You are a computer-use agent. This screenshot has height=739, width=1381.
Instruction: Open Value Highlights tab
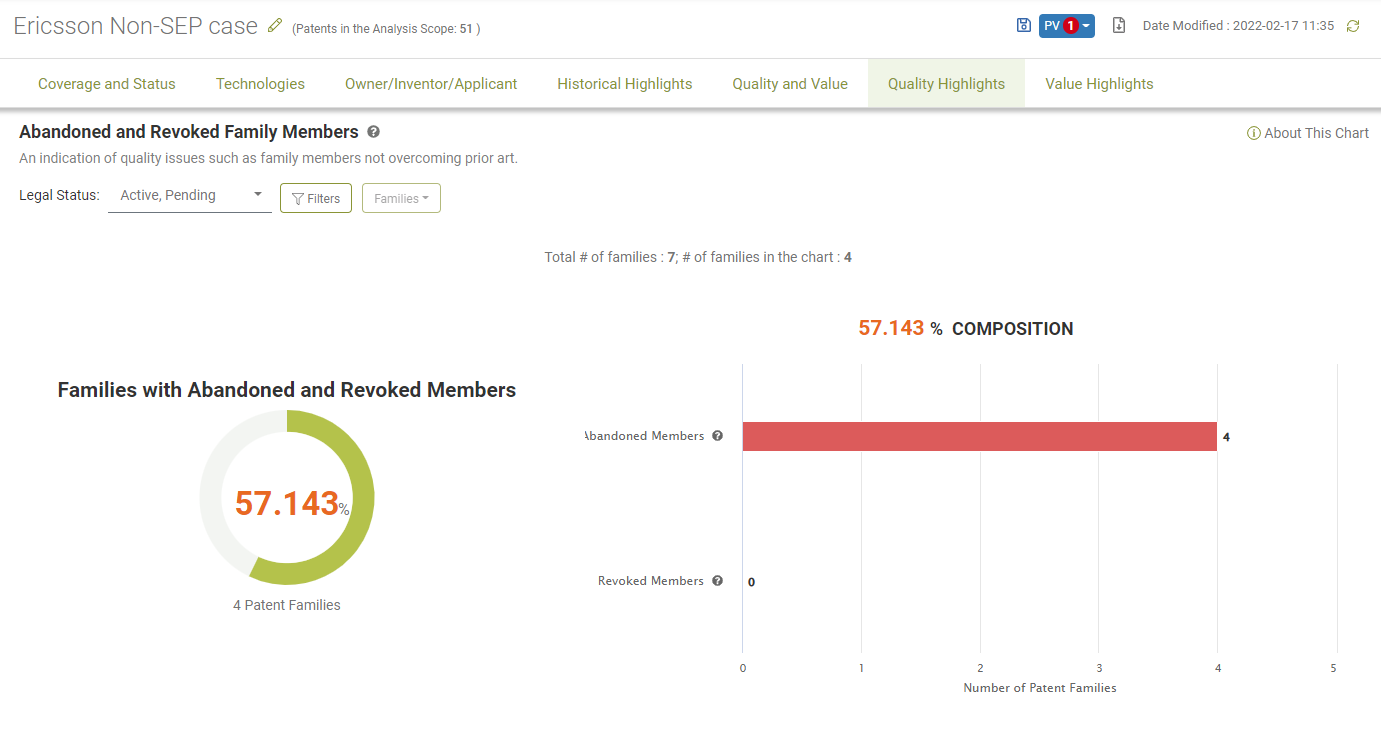pos(1099,84)
